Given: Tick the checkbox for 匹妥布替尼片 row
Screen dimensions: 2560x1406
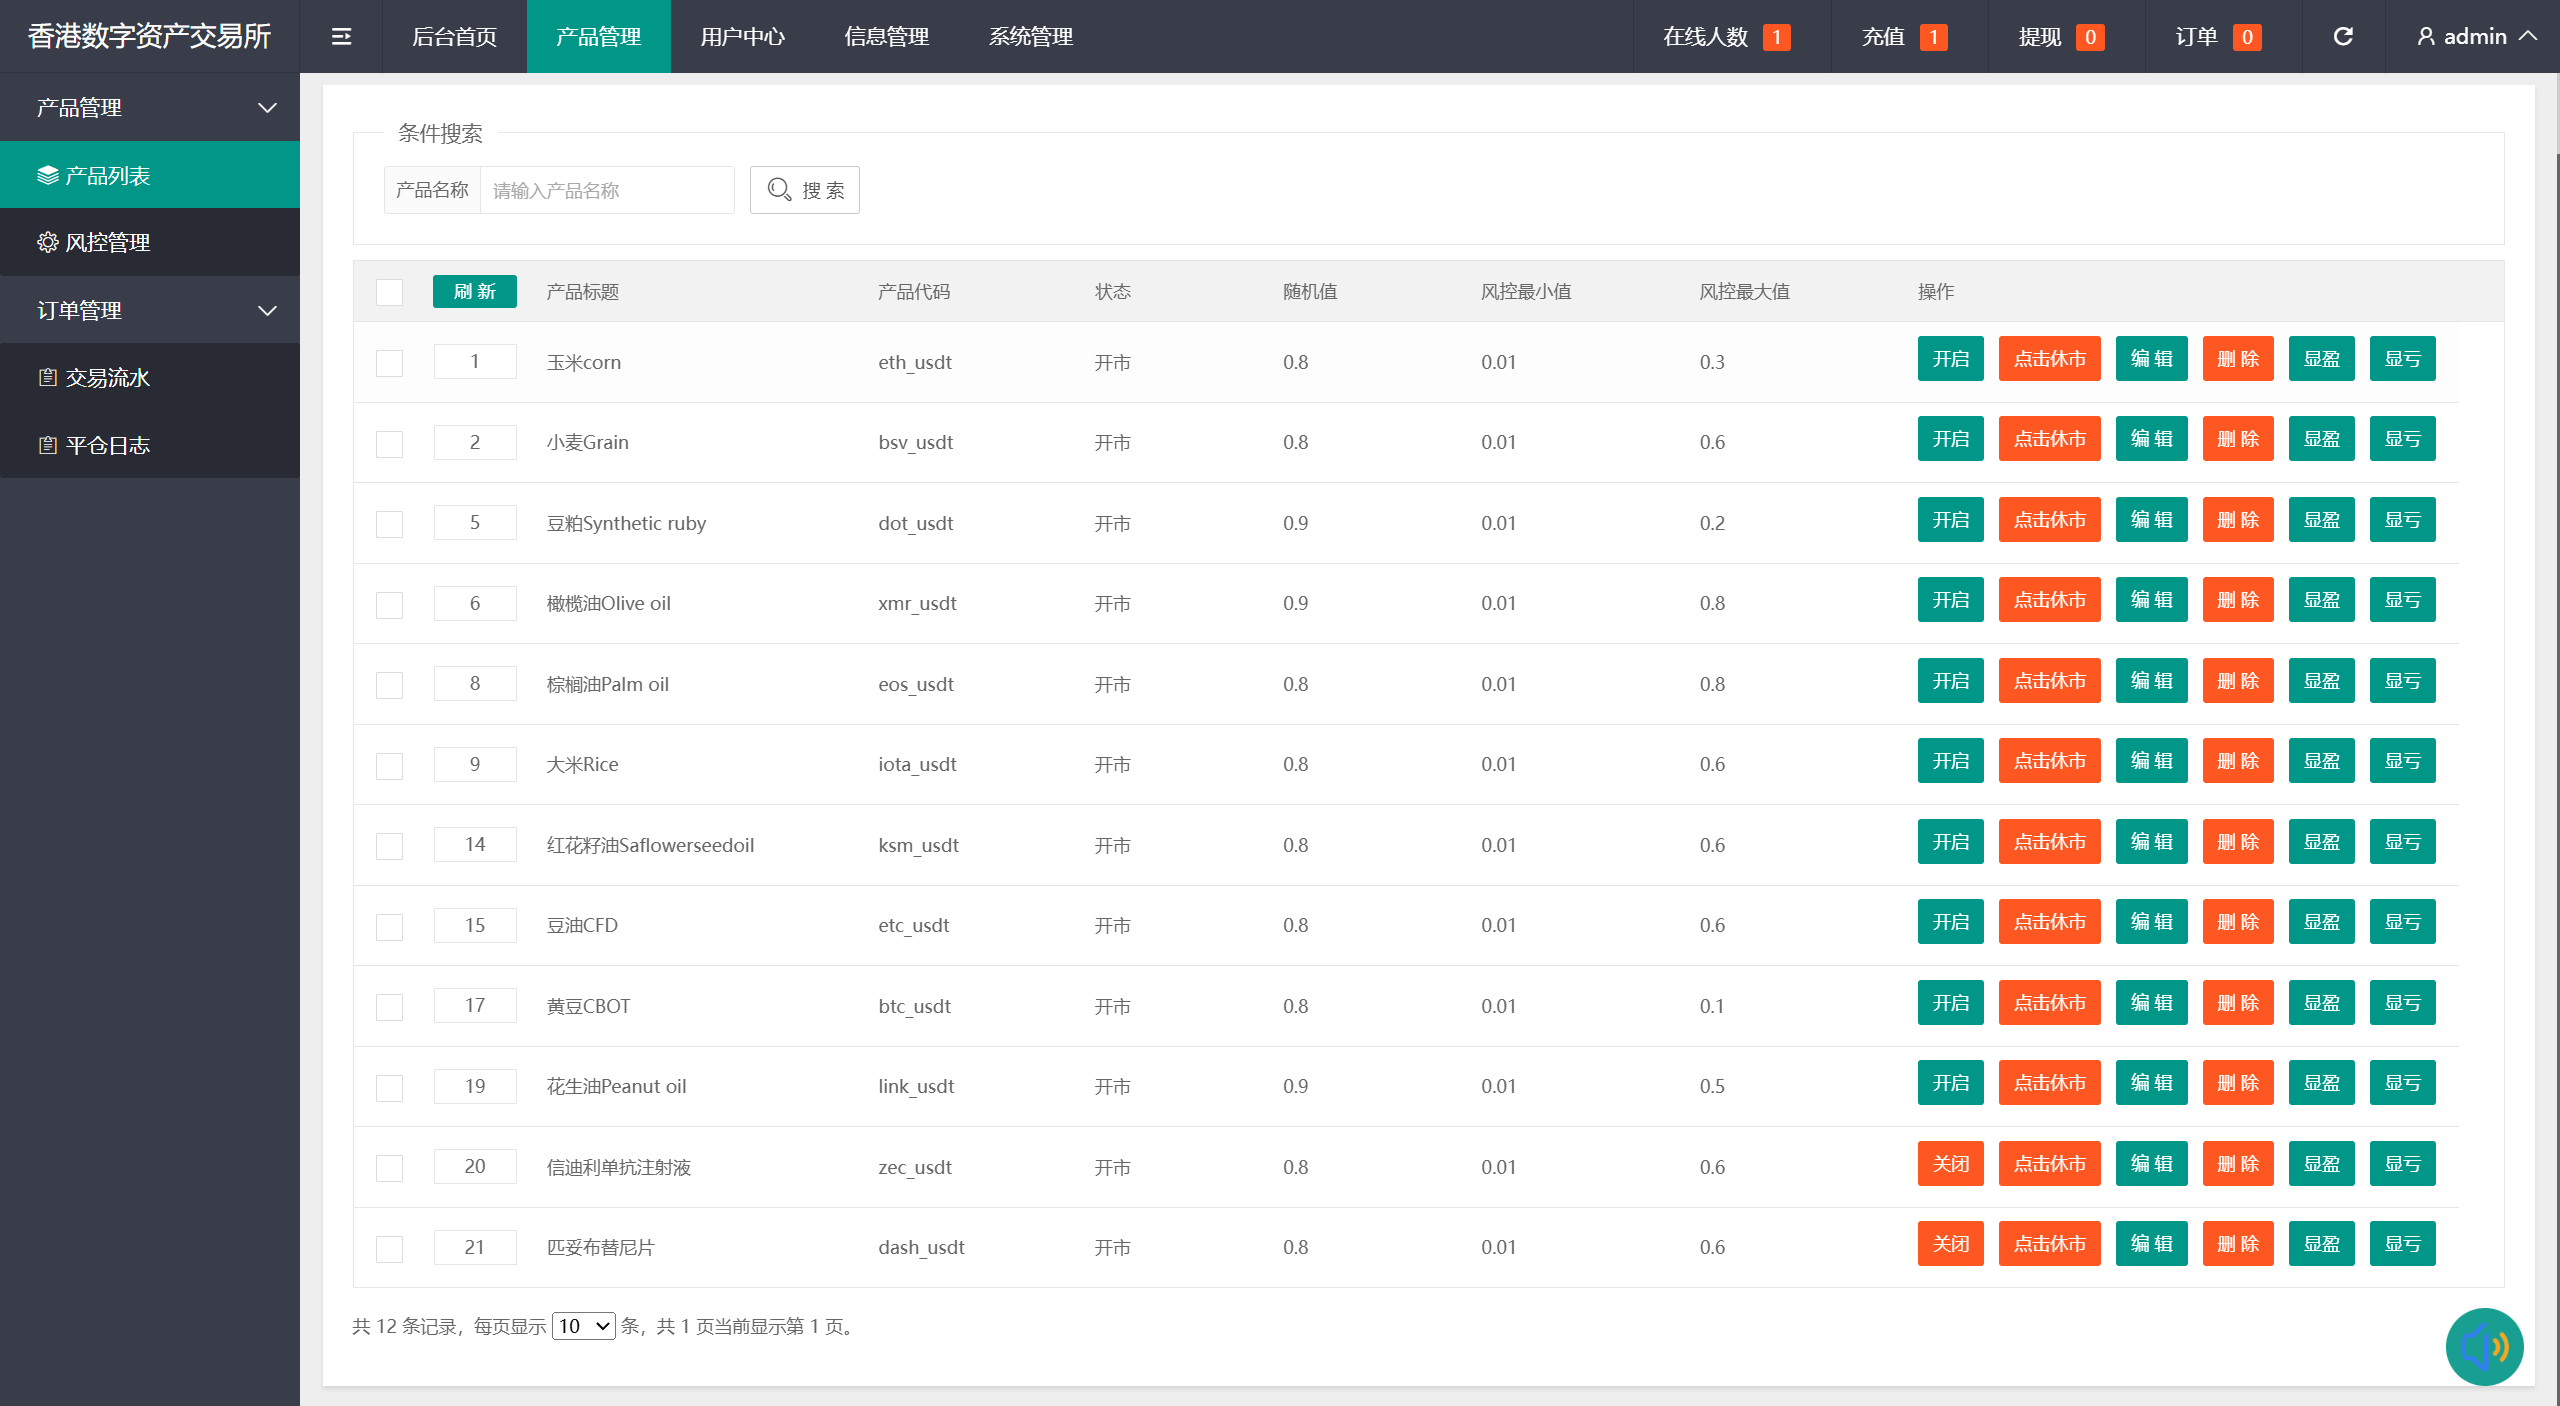Looking at the screenshot, I should coord(389,1249).
